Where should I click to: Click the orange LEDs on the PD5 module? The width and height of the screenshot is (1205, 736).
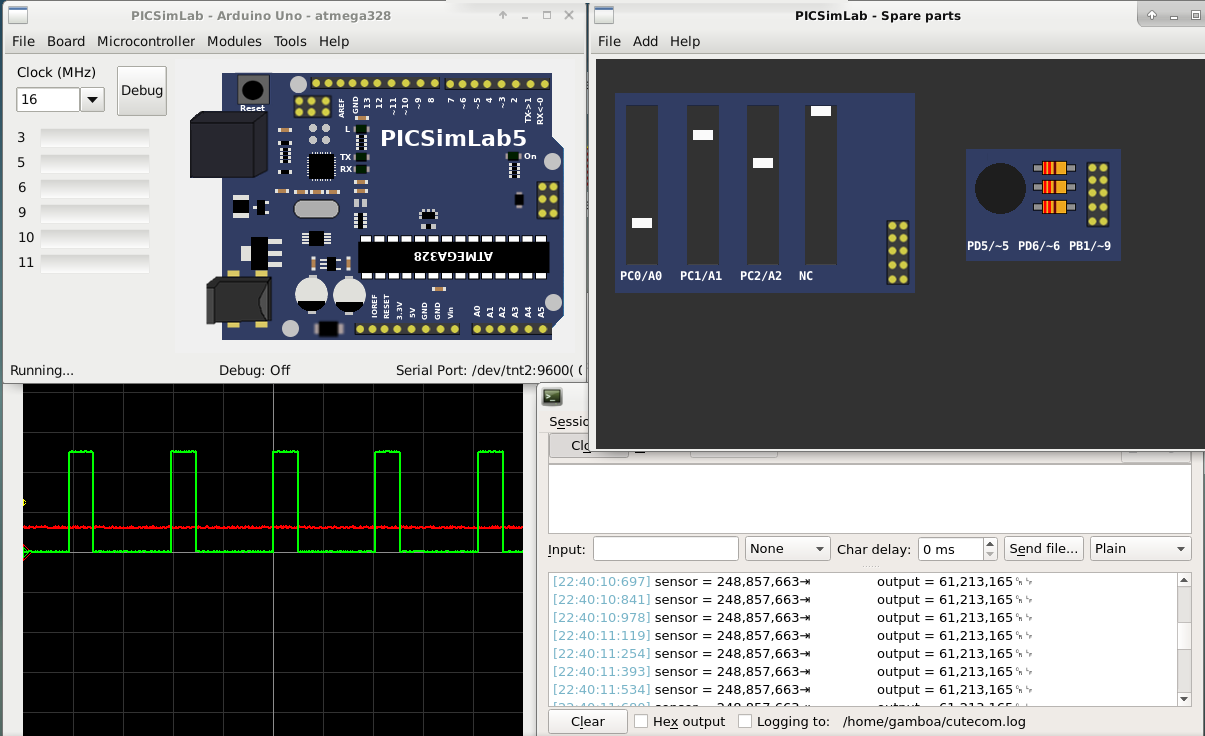(1053, 188)
